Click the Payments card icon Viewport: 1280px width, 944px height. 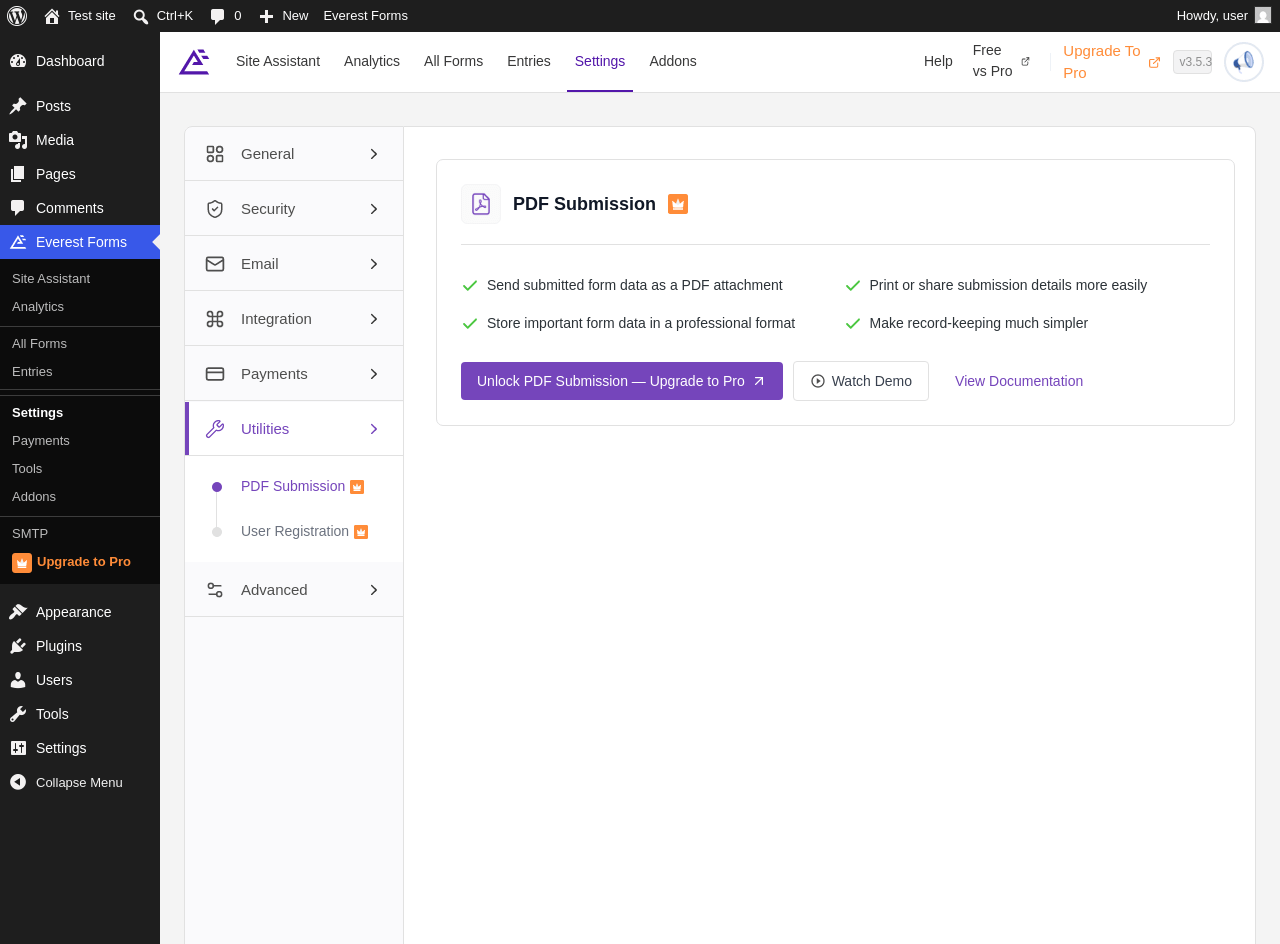215,374
